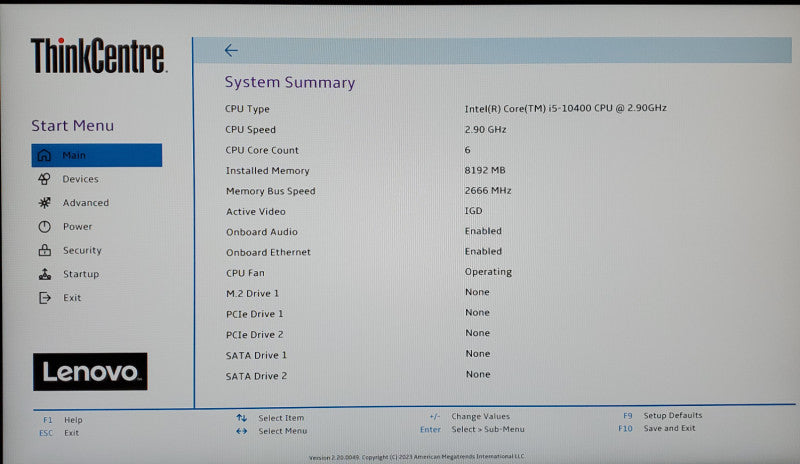Click the System Summary heading
This screenshot has height=464, width=800.
(290, 82)
